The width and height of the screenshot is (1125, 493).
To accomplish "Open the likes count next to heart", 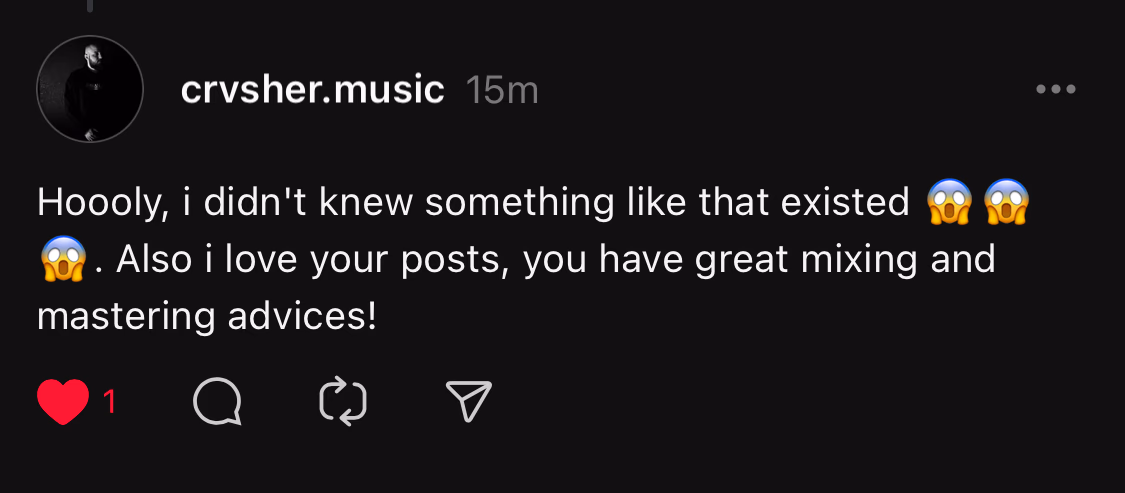I will pyautogui.click(x=109, y=403).
